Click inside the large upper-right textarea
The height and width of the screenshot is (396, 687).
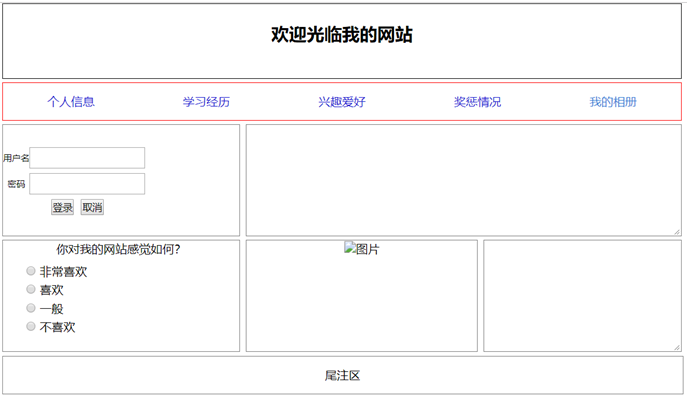click(x=464, y=180)
